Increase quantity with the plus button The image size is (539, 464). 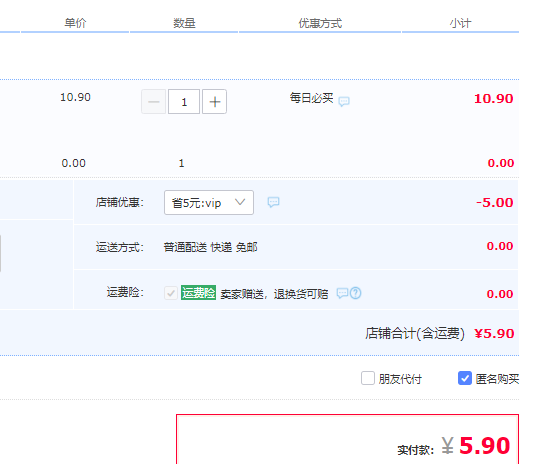(x=214, y=101)
